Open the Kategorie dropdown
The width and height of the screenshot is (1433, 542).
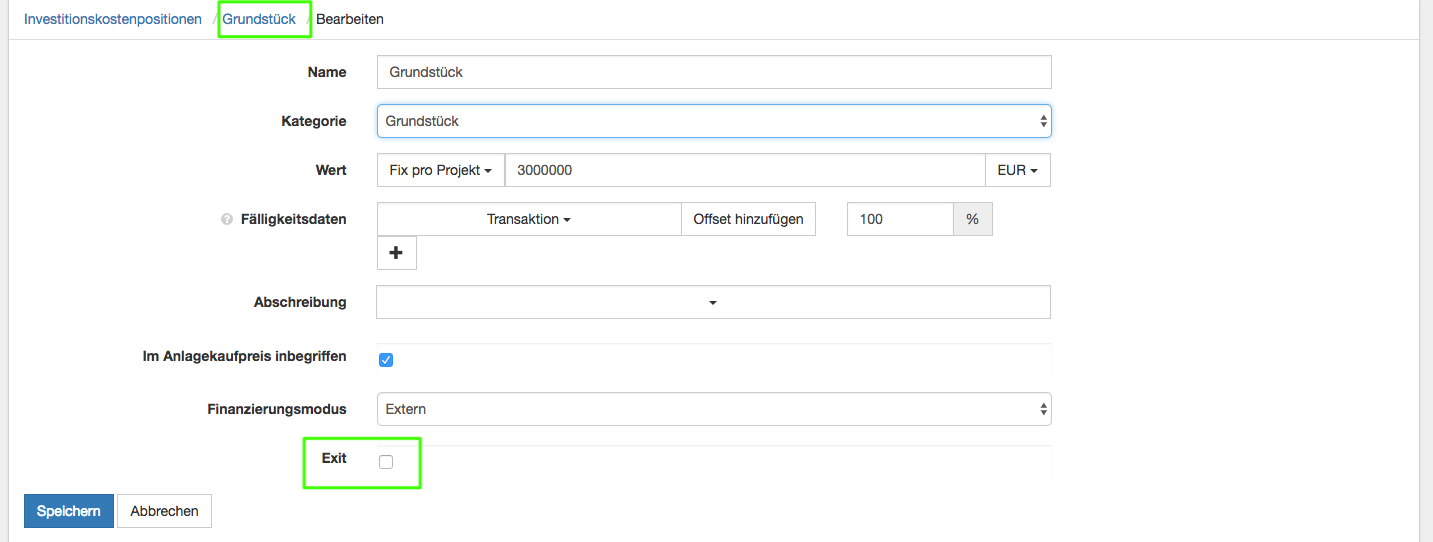tap(713, 121)
